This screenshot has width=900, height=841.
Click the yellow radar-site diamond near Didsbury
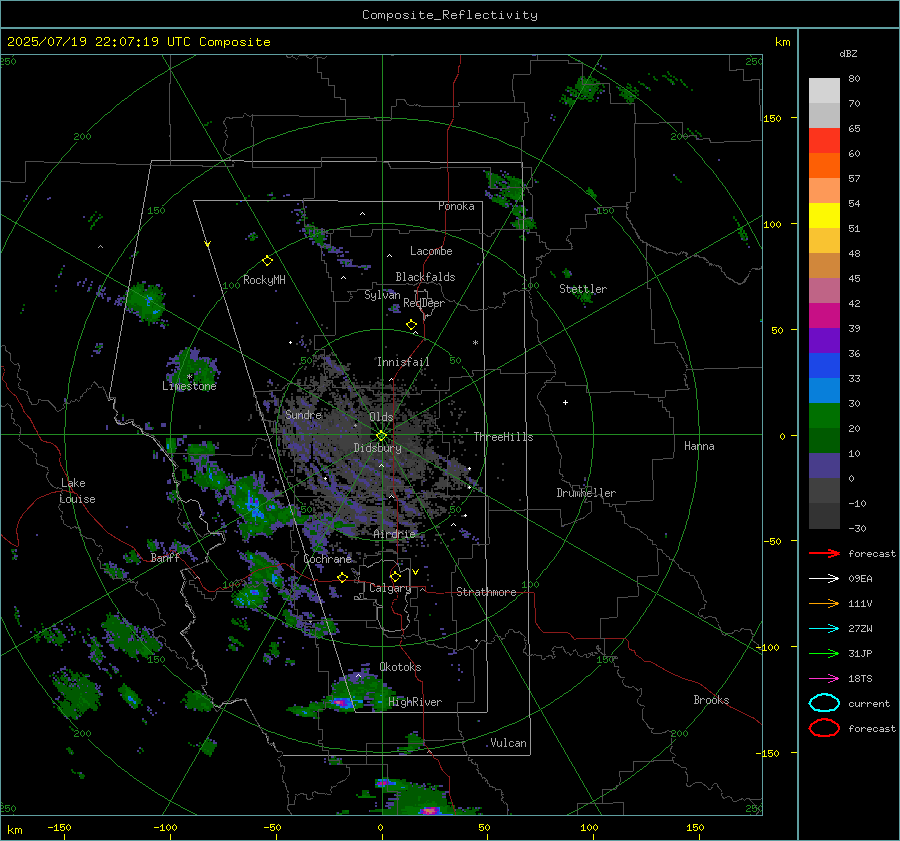[381, 436]
